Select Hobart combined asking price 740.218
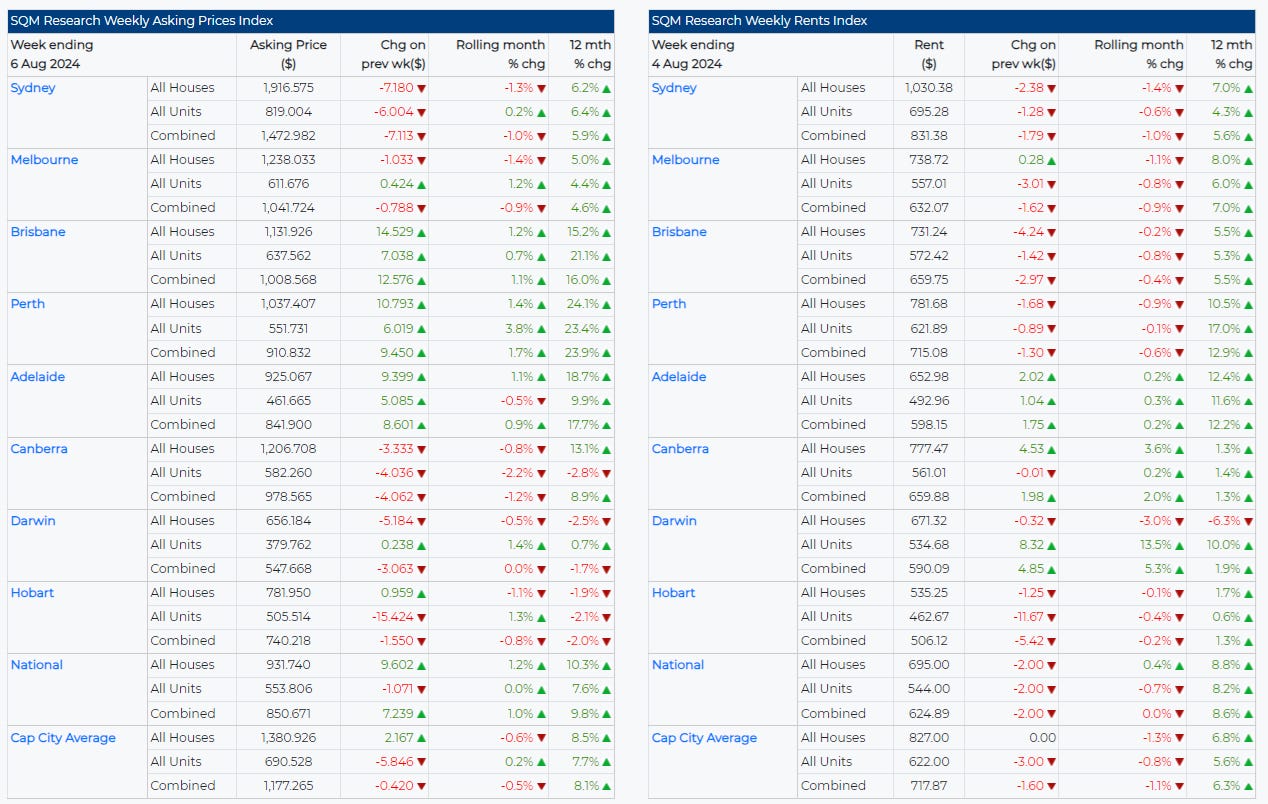 (x=287, y=641)
